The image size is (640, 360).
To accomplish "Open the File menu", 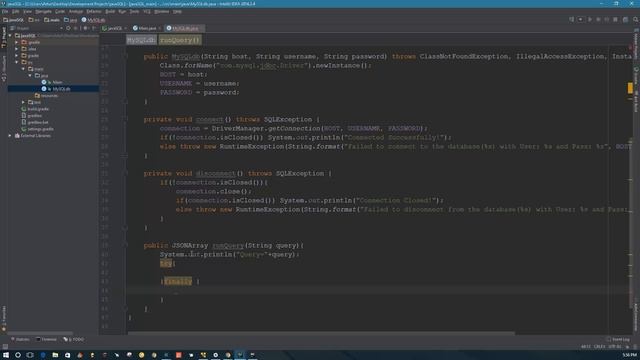I will (5, 12).
